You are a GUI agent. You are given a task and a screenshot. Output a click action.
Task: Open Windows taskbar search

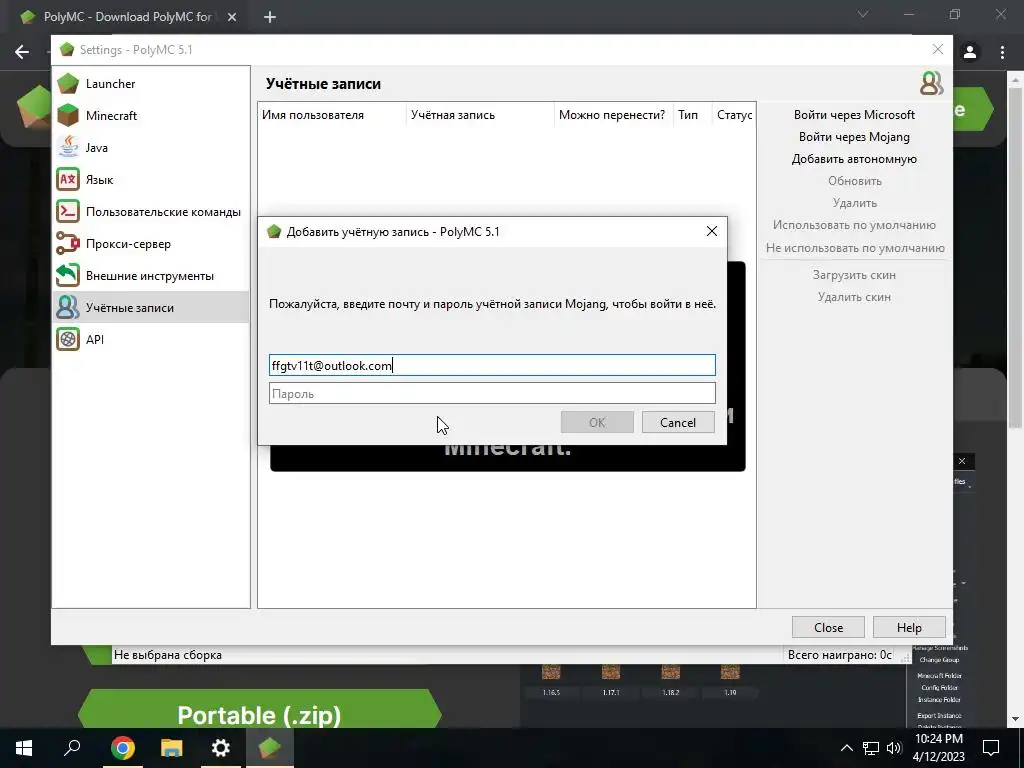click(72, 748)
